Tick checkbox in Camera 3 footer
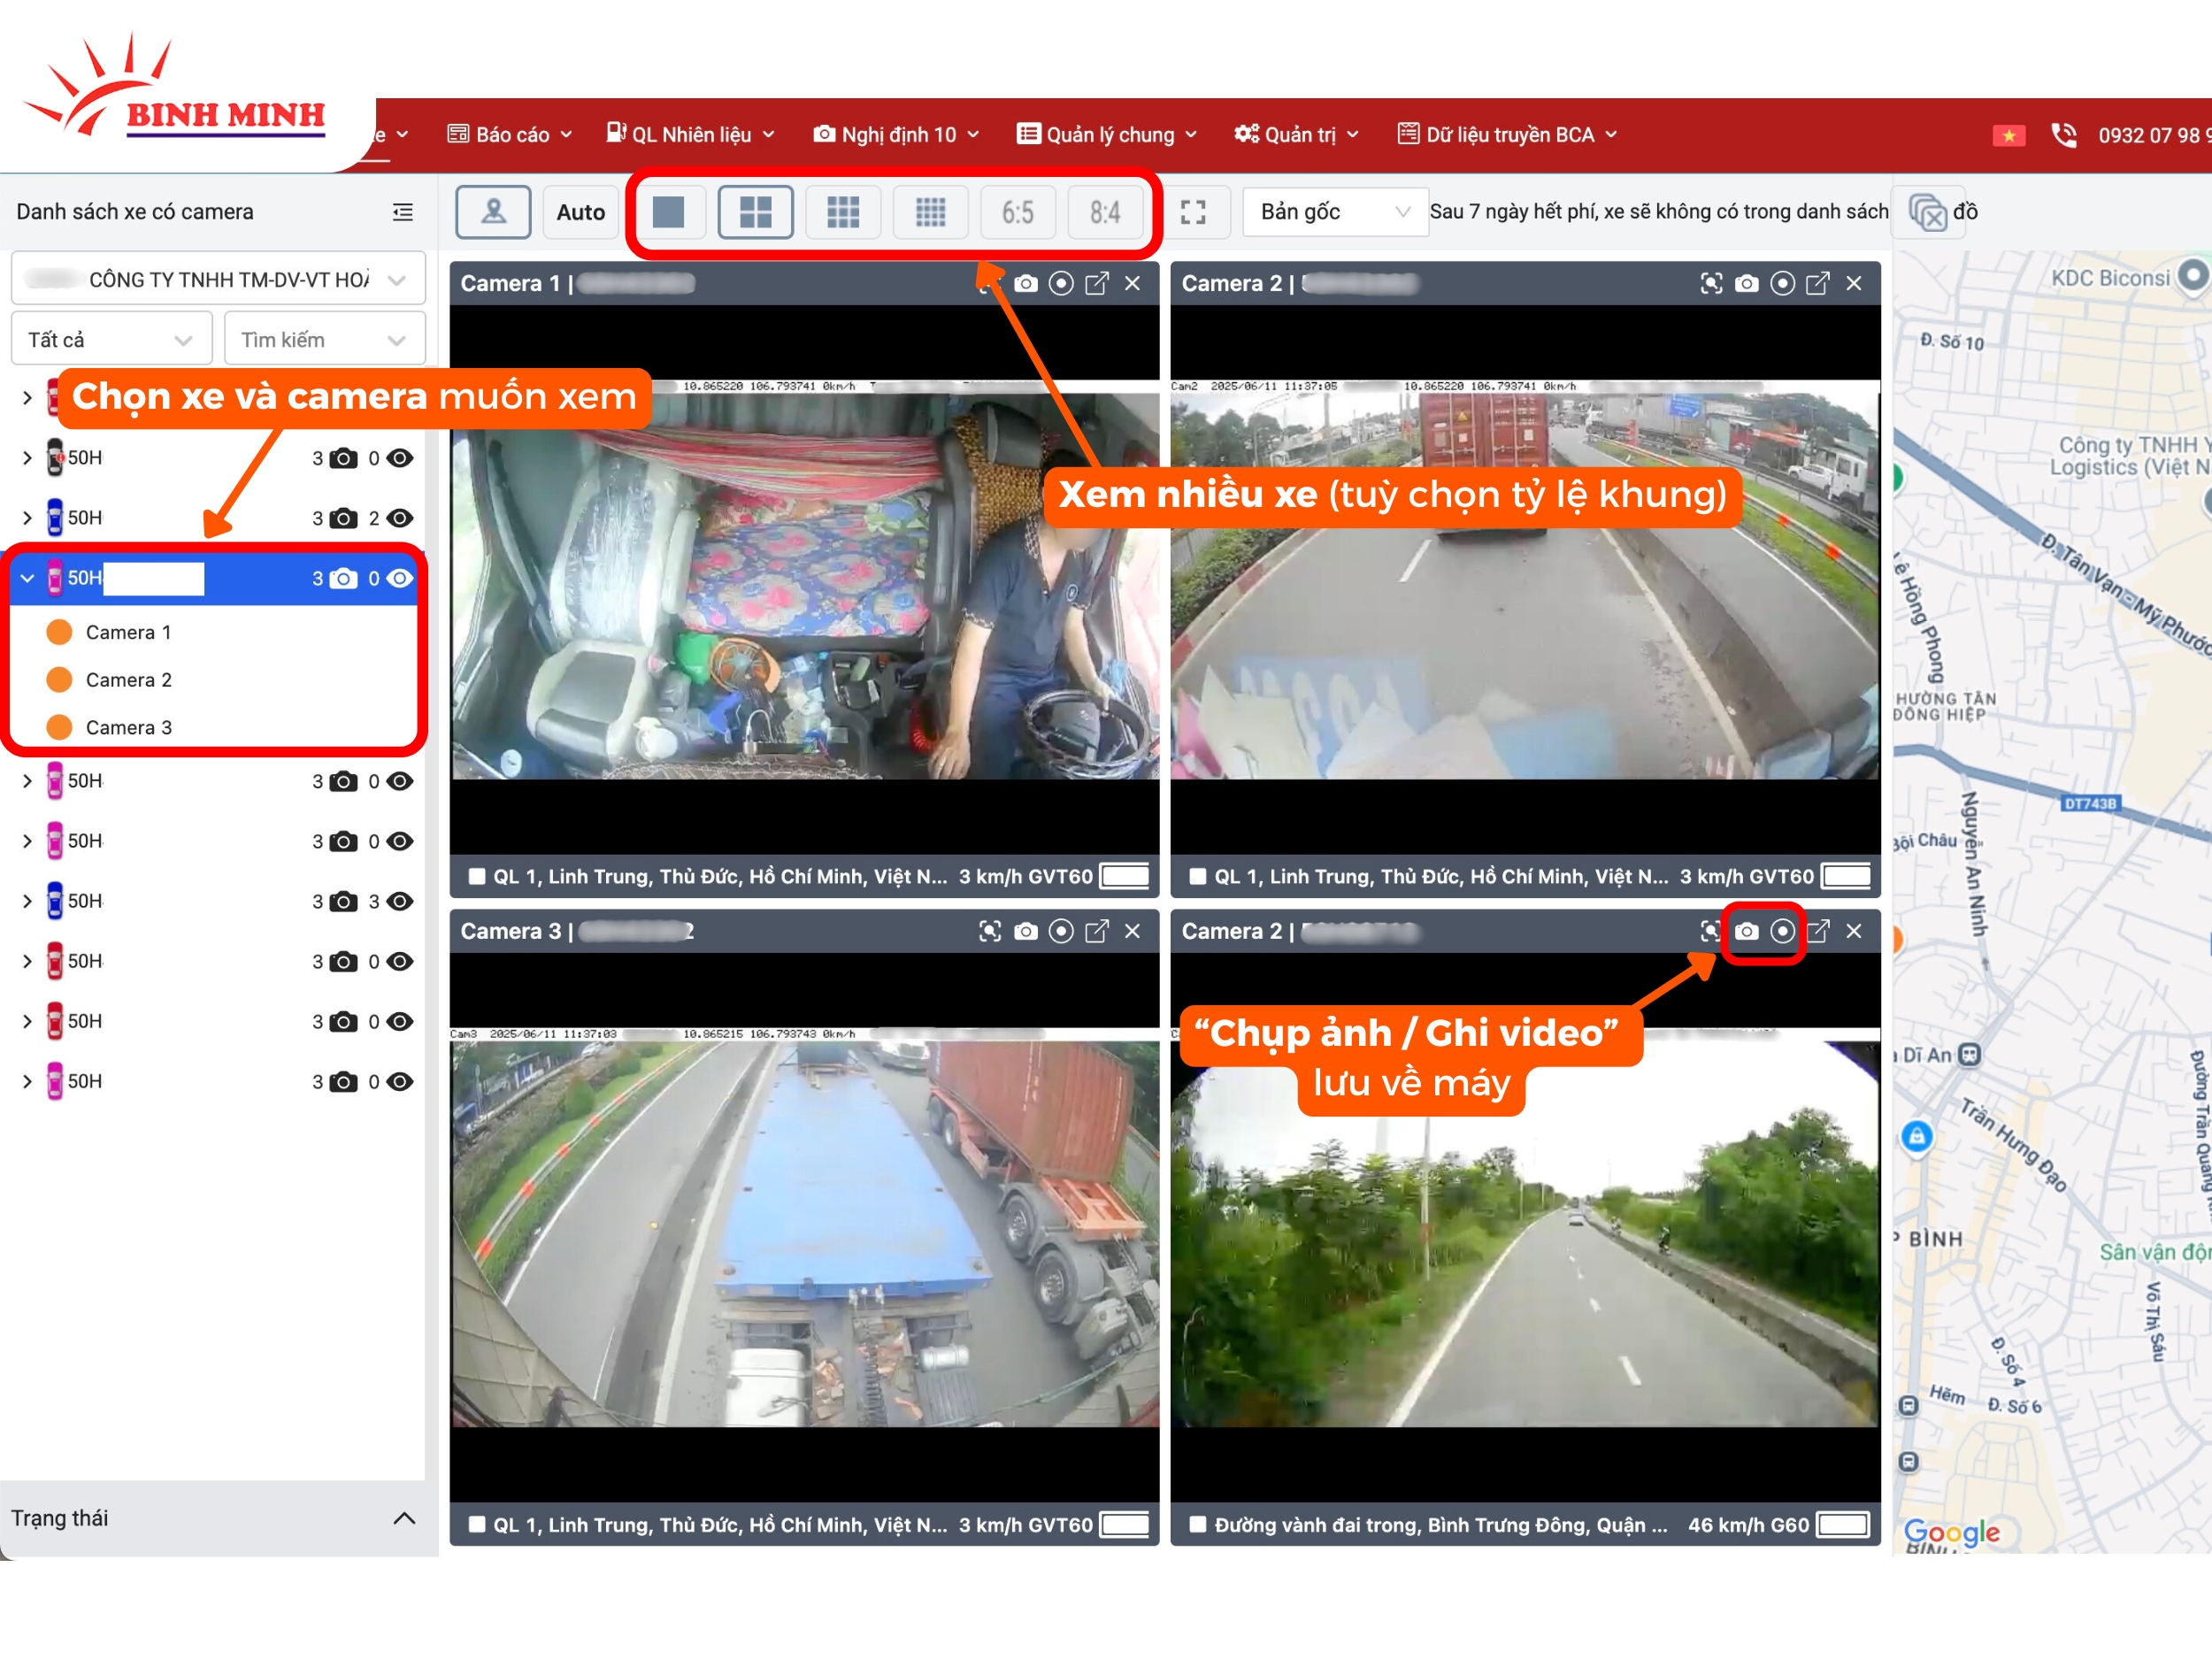The height and width of the screenshot is (1659, 2212). point(477,1525)
